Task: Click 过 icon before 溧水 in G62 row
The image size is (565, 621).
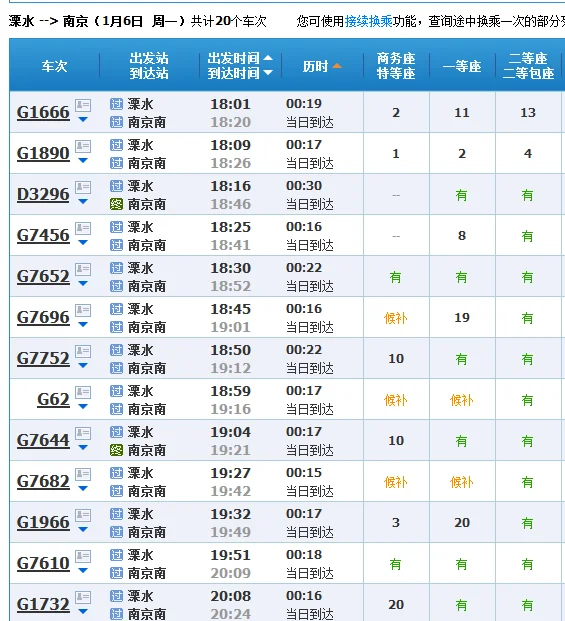Action: (x=116, y=391)
